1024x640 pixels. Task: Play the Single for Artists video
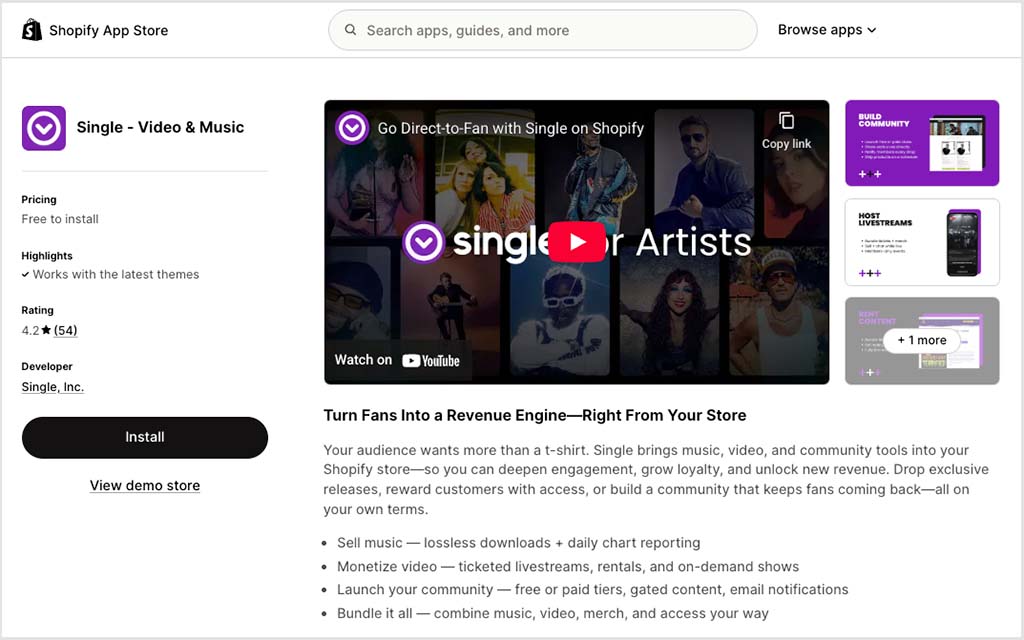577,241
